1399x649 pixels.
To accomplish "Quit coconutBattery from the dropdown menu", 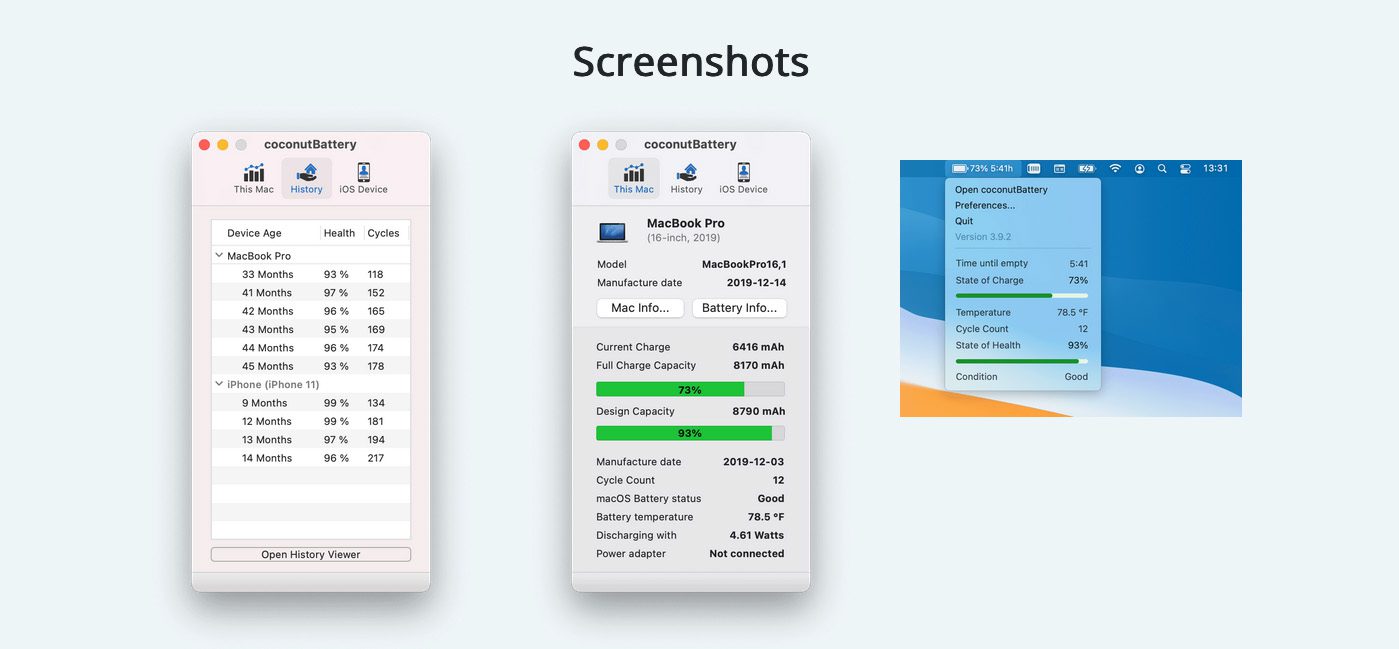I will (x=963, y=220).
